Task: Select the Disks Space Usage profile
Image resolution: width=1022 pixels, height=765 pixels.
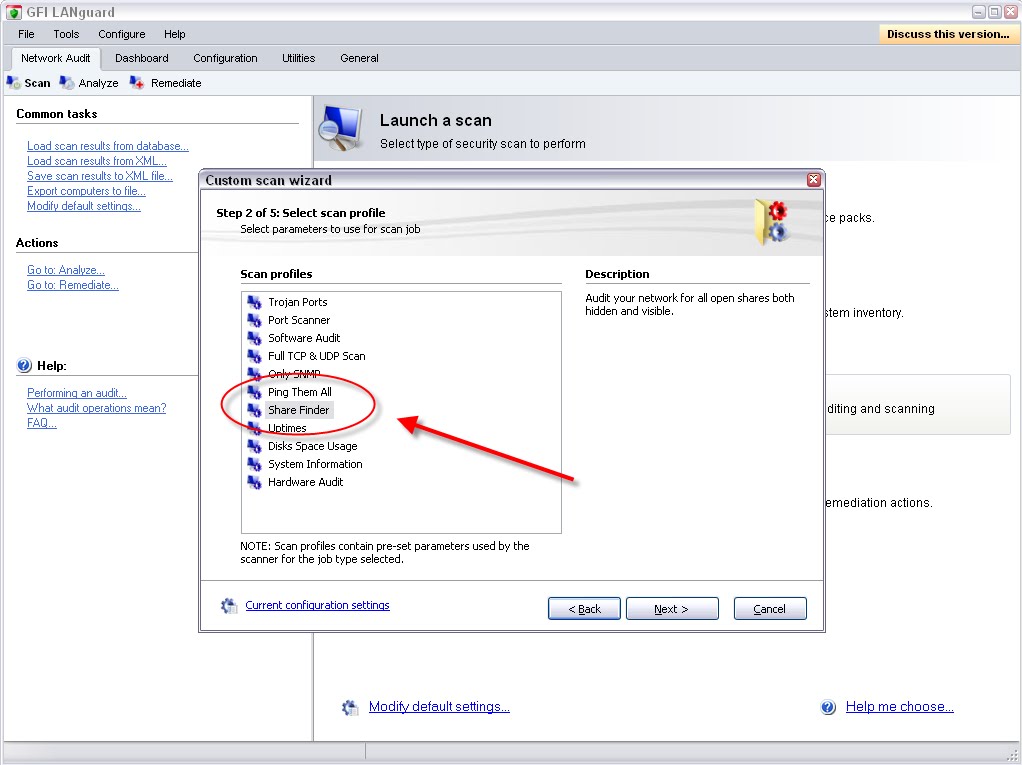Action: [x=313, y=446]
